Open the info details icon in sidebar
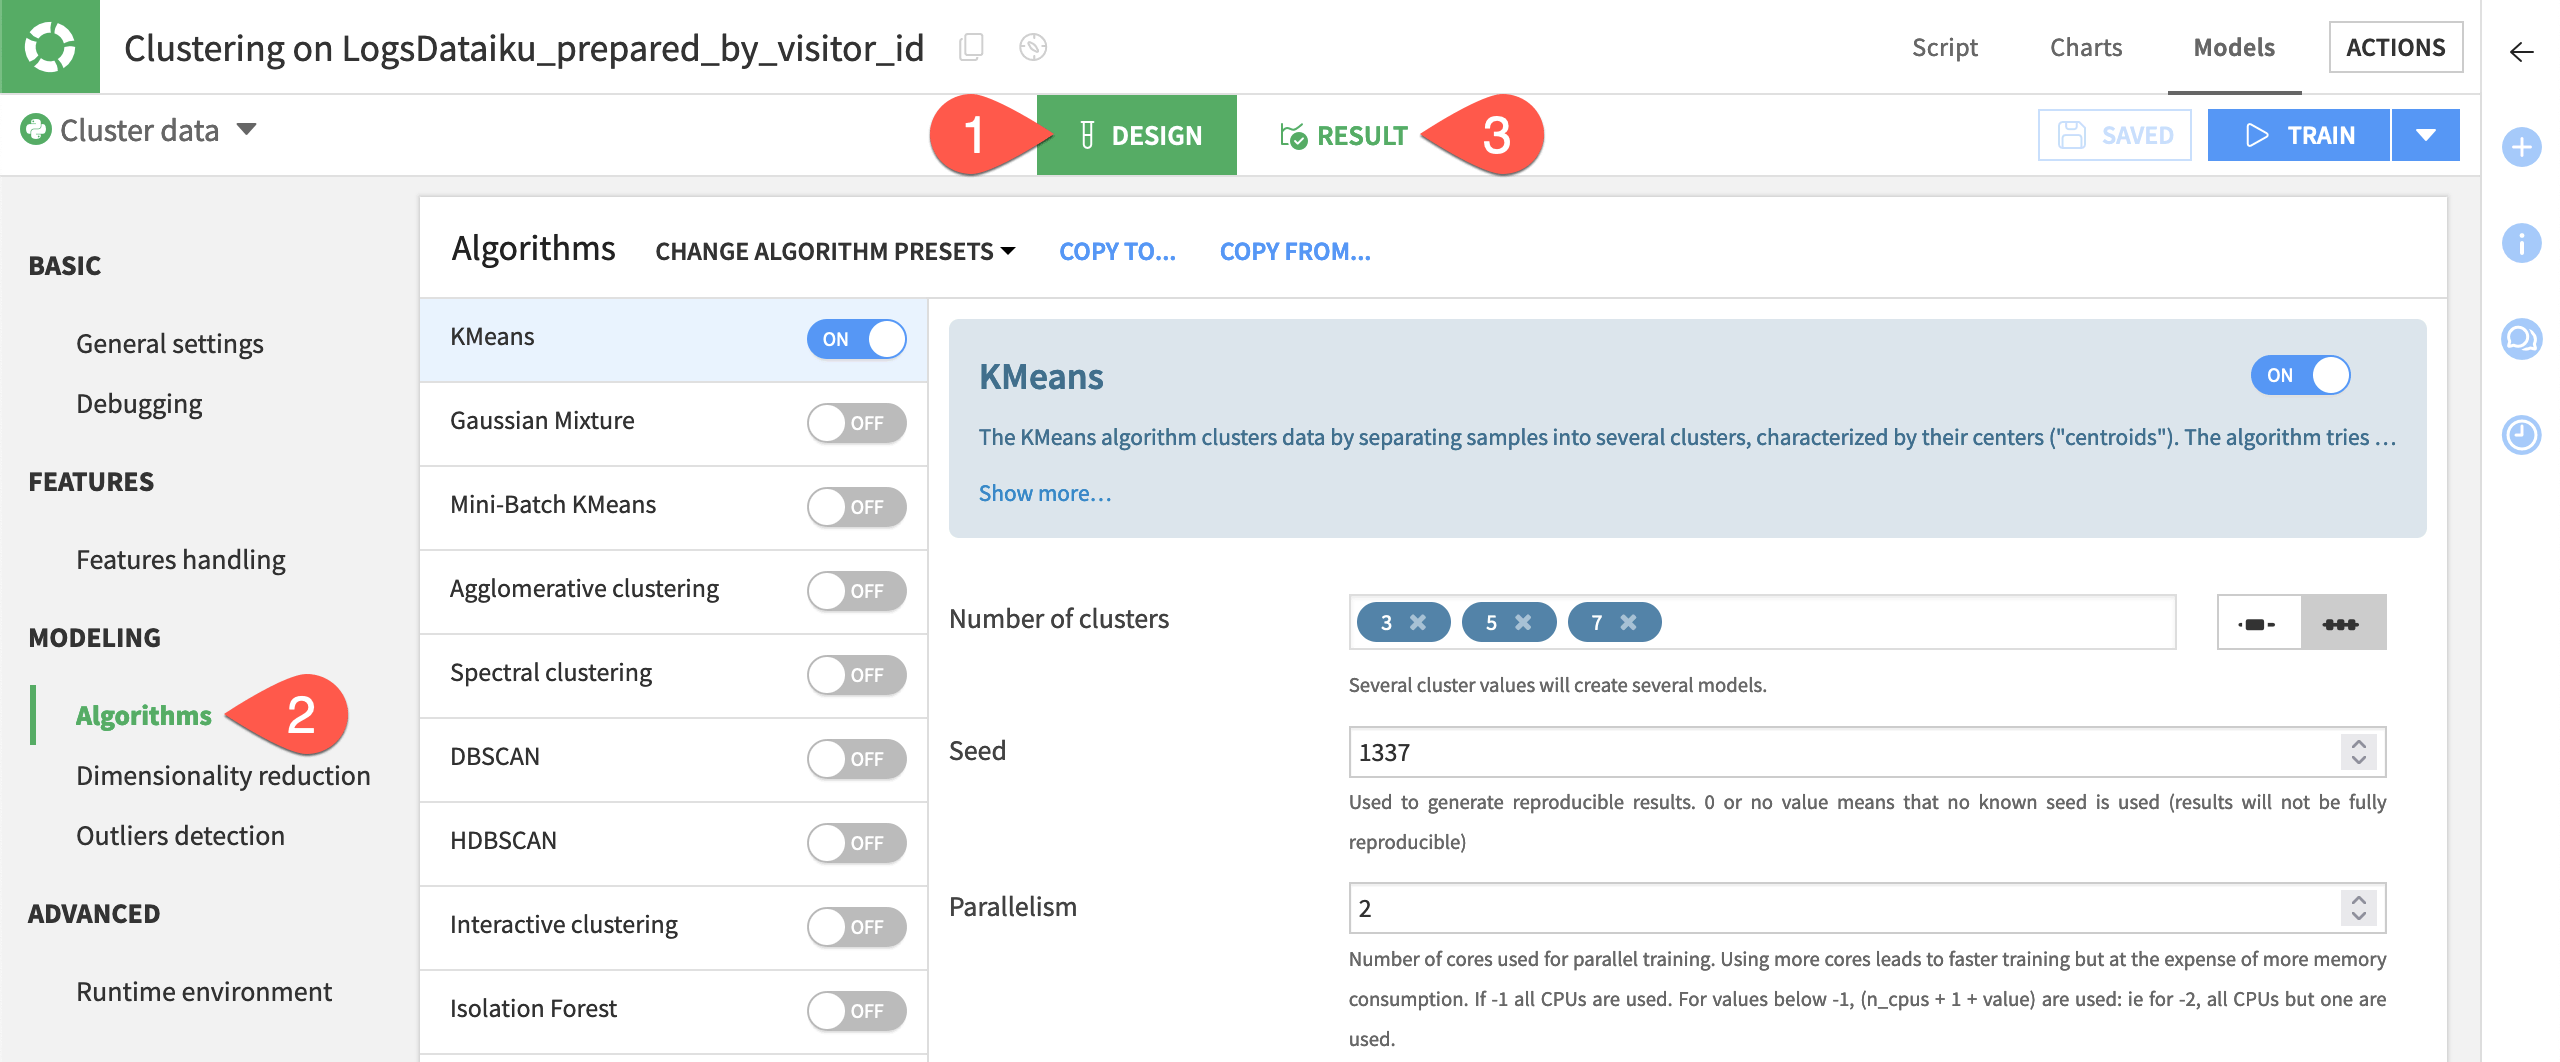The height and width of the screenshot is (1062, 2560). pyautogui.click(x=2521, y=243)
